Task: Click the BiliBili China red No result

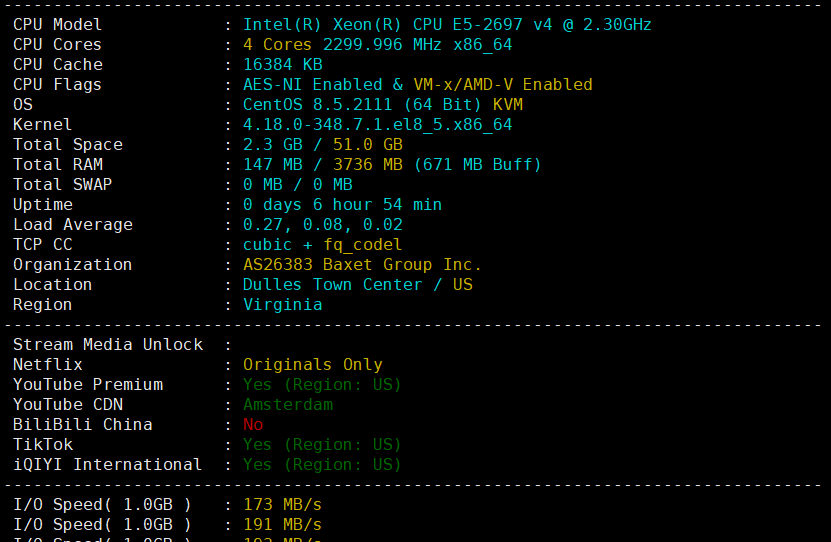Action: point(253,424)
